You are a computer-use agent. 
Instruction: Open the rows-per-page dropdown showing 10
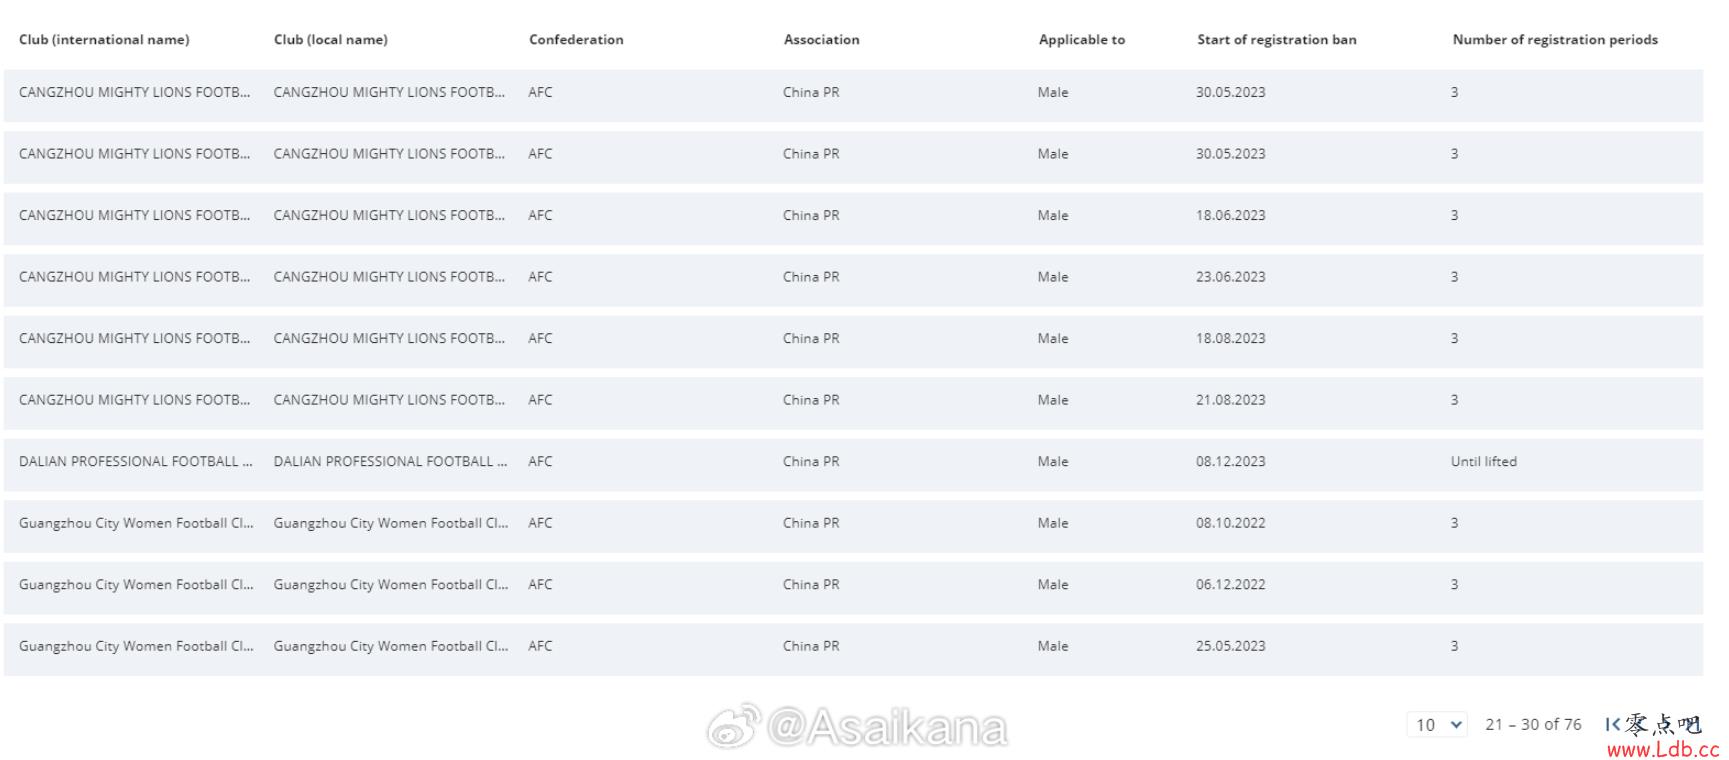tap(1436, 725)
